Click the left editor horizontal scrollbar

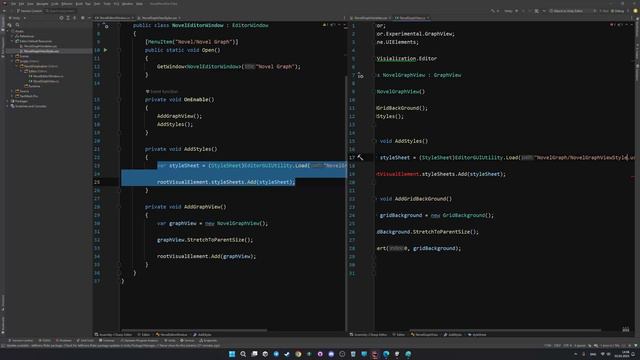pyautogui.click(x=194, y=330)
